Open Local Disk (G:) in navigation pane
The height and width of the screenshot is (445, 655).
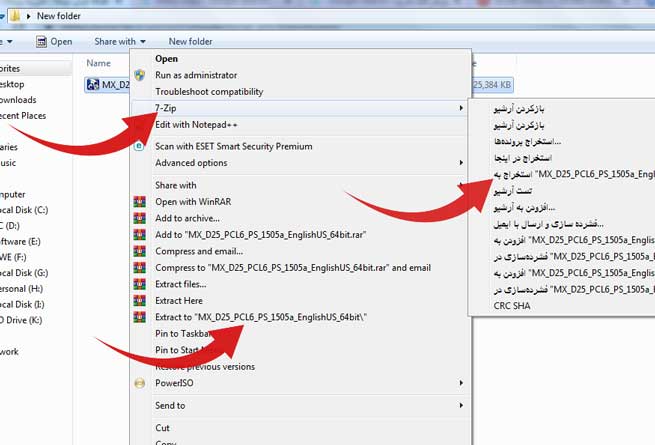24,273
